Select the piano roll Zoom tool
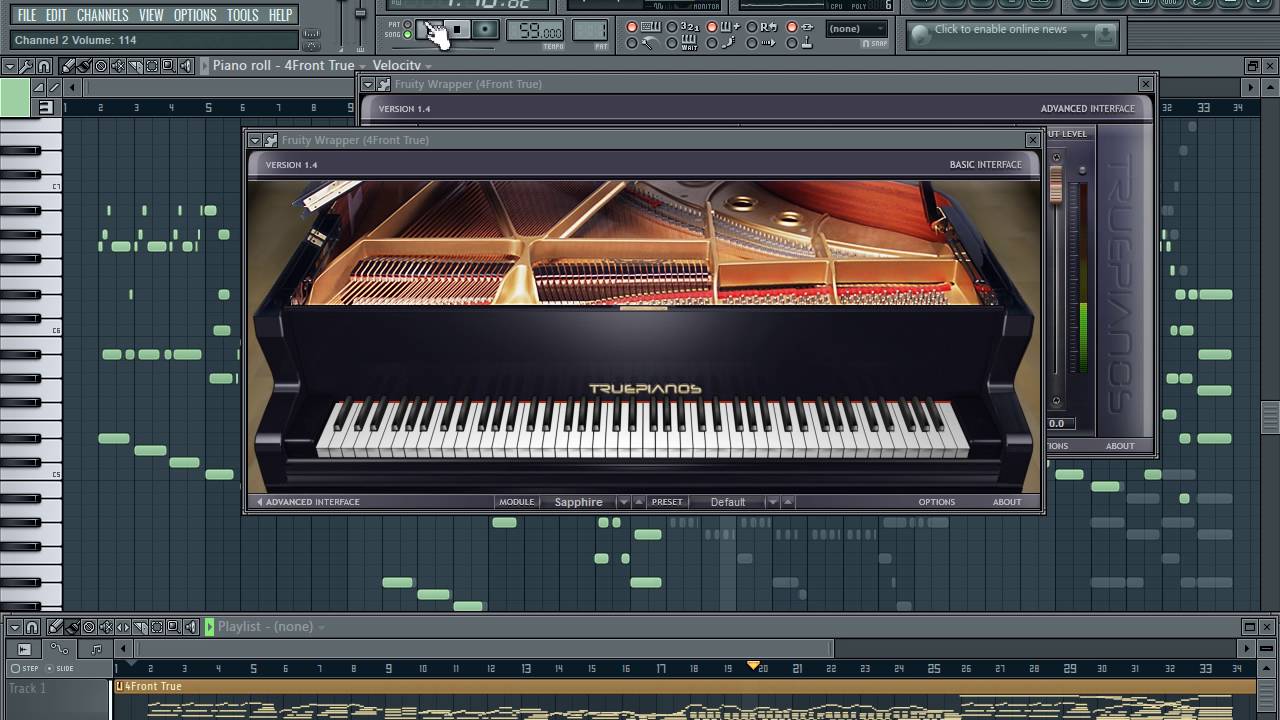Image resolution: width=1280 pixels, height=720 pixels. 168,66
